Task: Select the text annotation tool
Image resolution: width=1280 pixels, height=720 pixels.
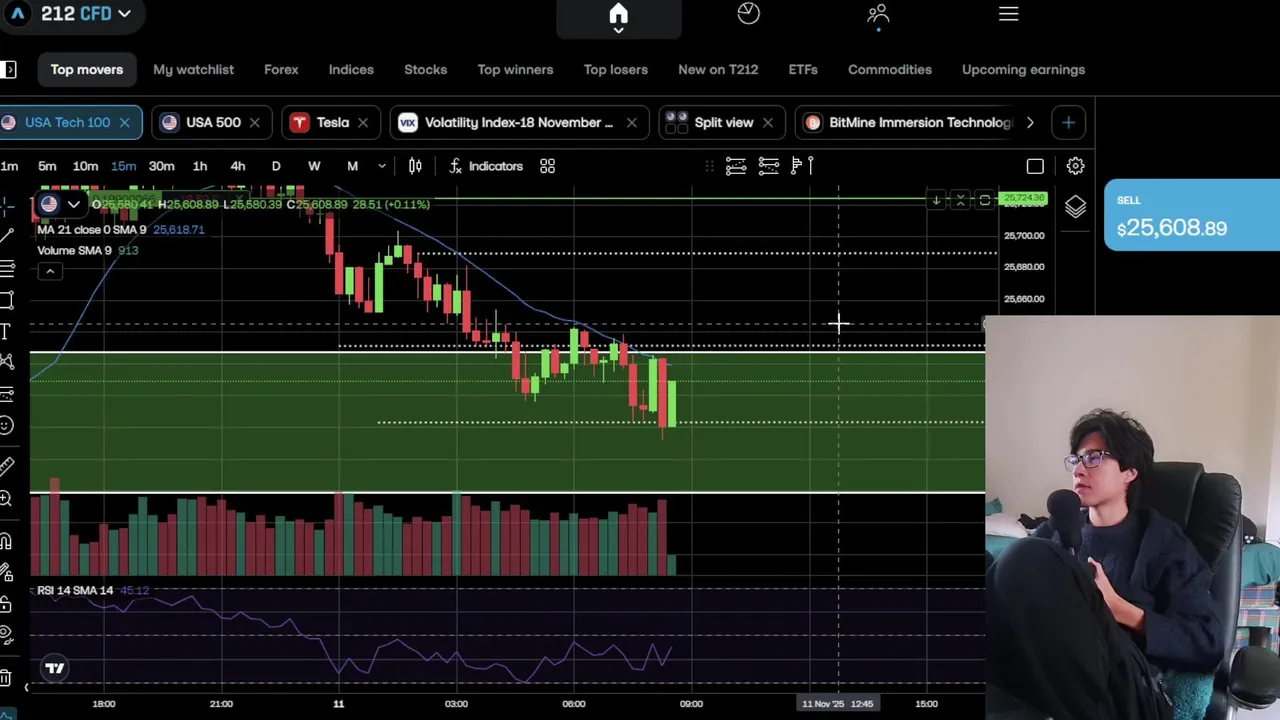Action: pos(6,331)
